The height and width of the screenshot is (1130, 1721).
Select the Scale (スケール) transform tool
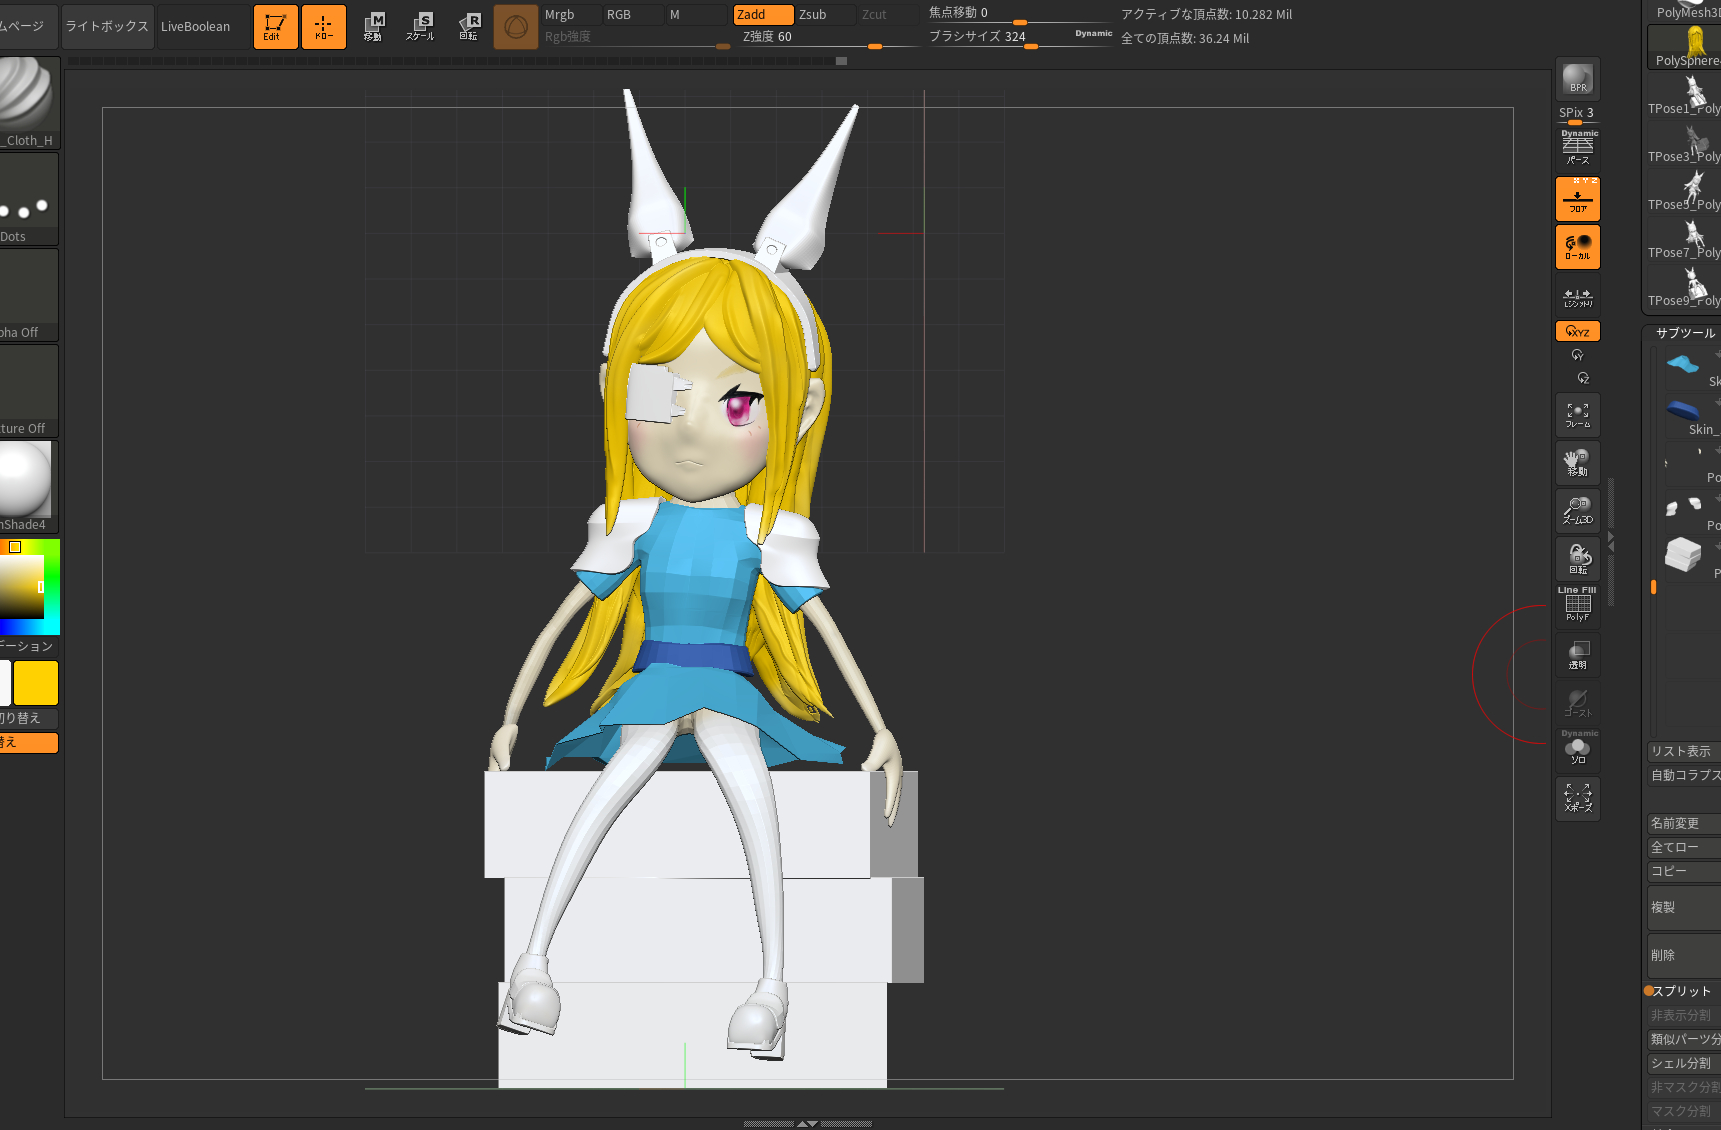point(420,27)
